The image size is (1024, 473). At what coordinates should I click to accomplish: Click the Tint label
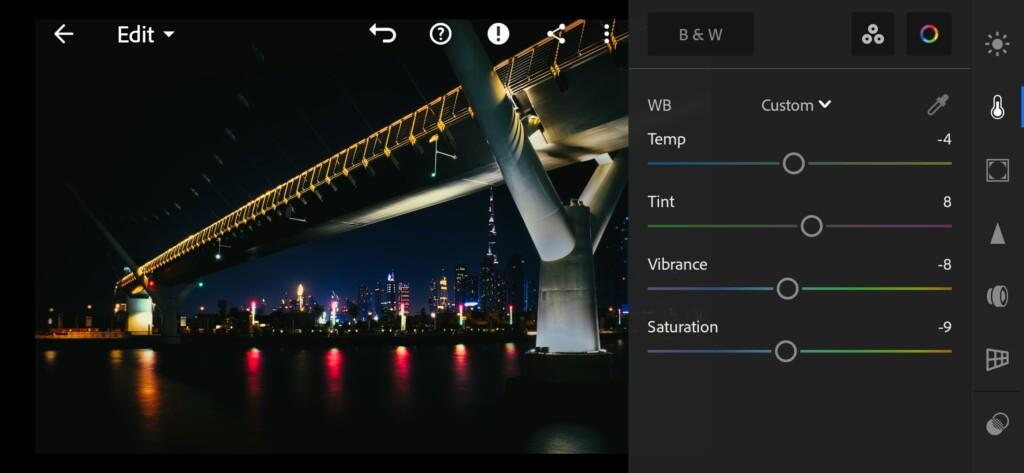coord(661,202)
